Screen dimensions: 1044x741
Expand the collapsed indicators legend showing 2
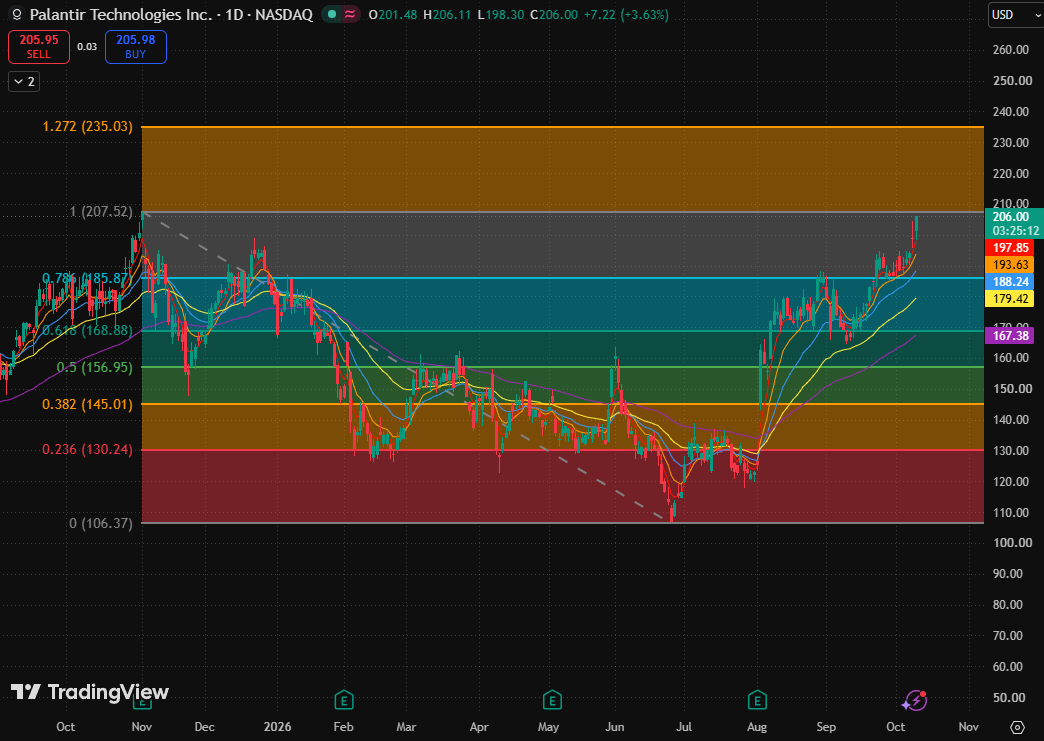tap(23, 82)
